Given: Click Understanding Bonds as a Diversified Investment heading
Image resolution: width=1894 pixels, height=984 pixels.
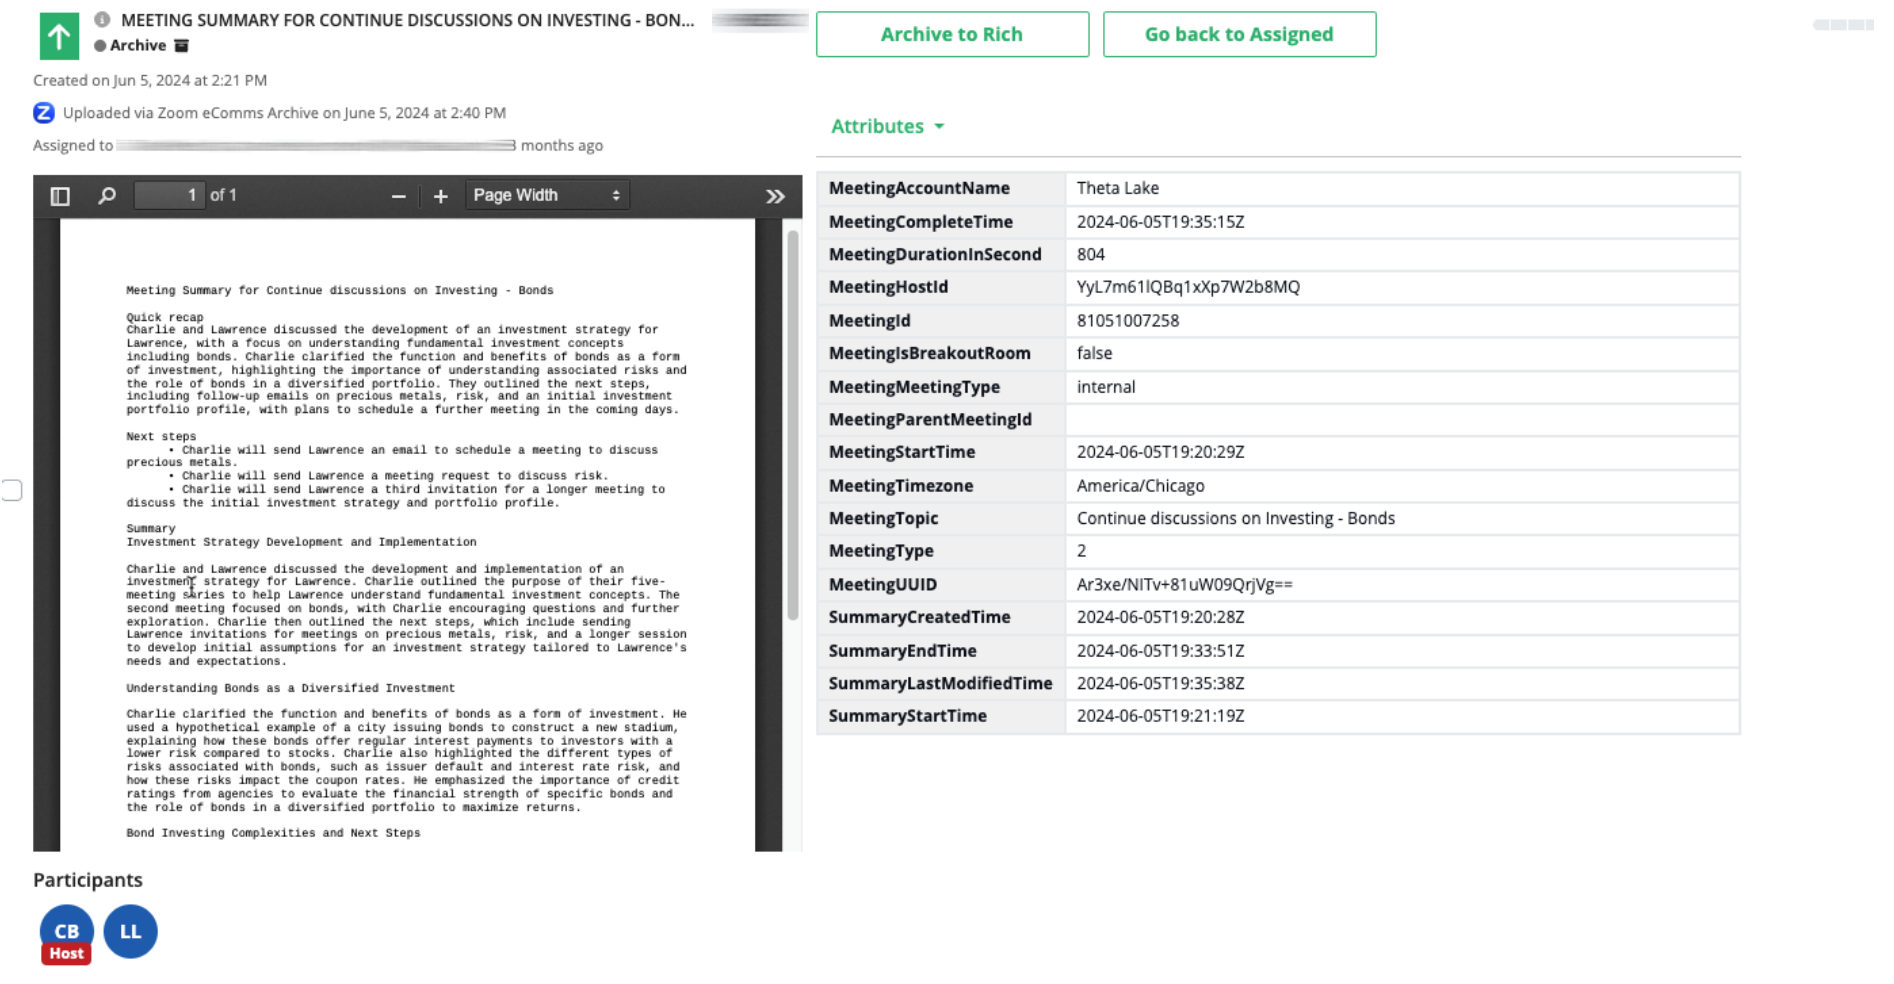Looking at the screenshot, I should [290, 688].
